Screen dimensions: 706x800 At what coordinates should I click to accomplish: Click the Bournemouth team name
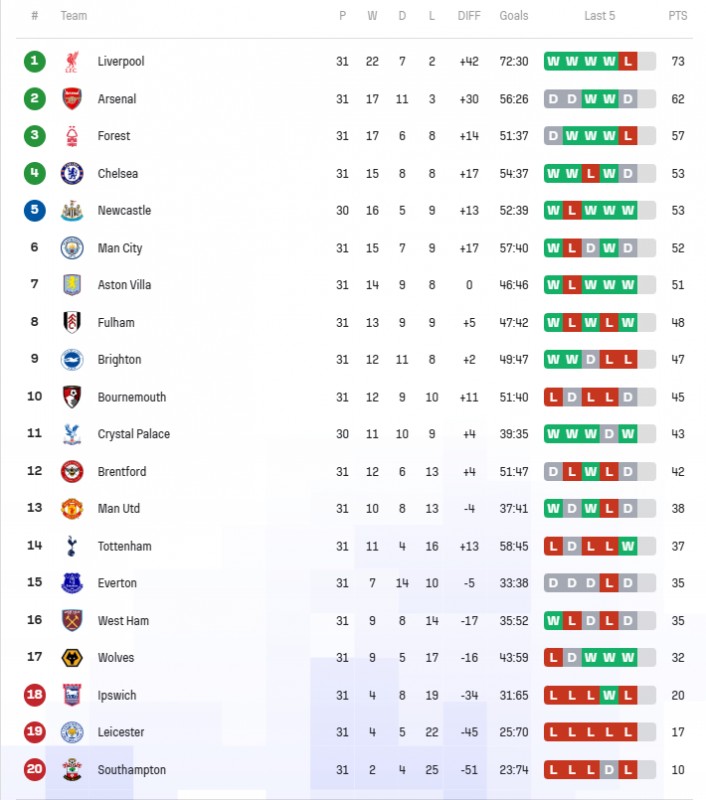coord(132,397)
